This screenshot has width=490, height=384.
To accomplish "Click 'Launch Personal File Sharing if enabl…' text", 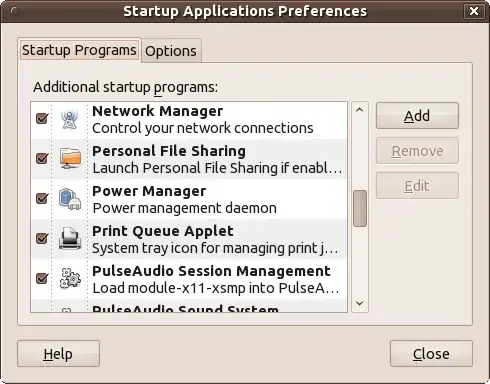I will click(x=217, y=168).
